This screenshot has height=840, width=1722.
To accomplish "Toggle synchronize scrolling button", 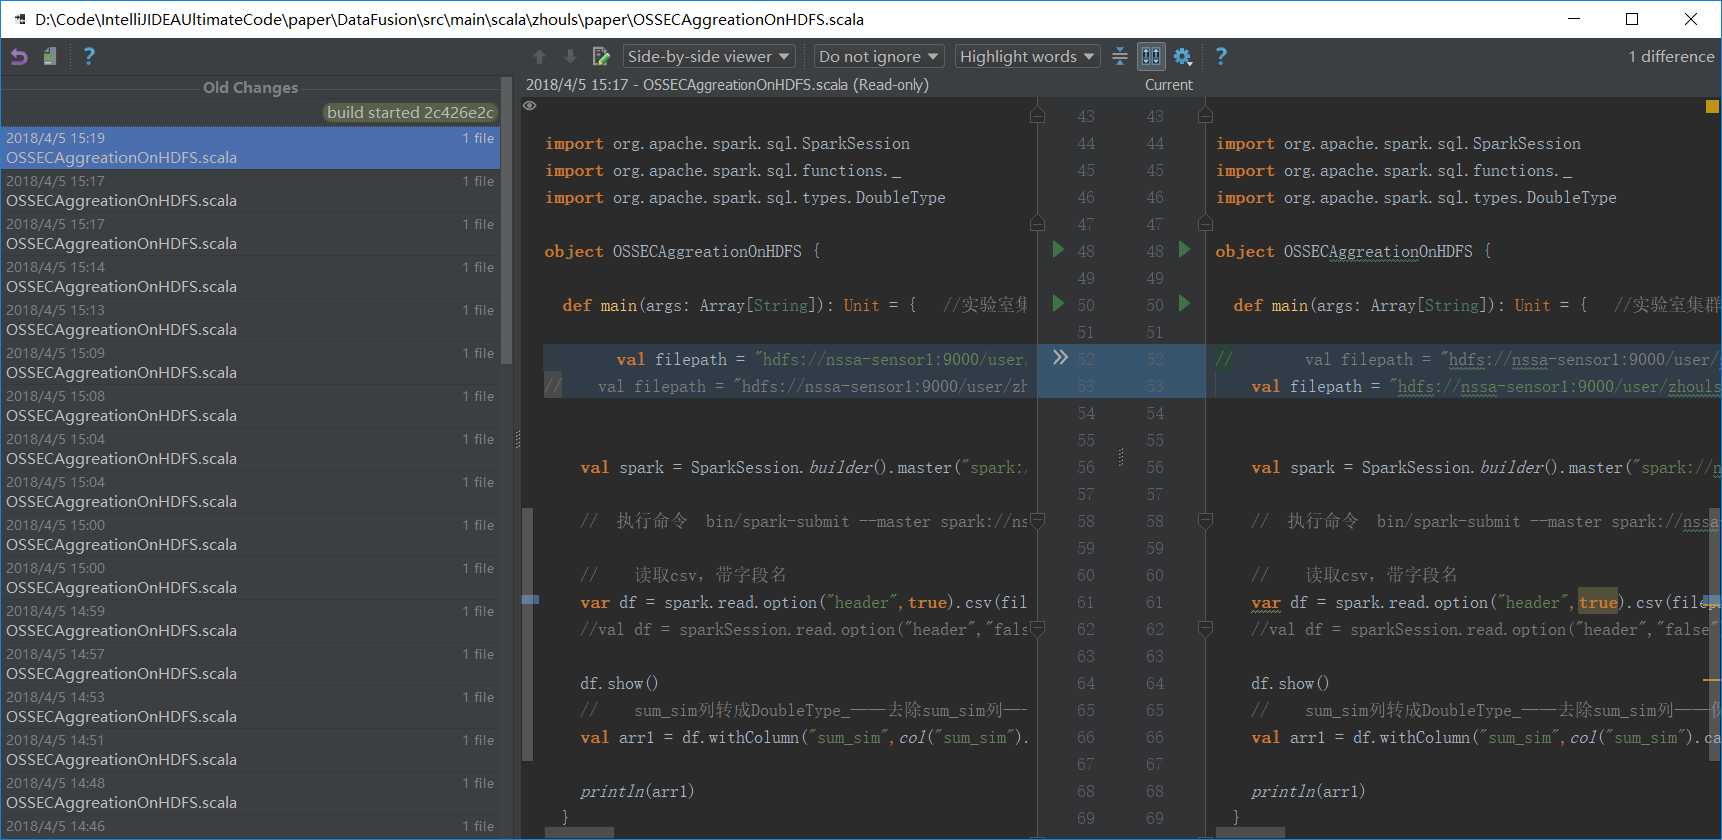I will [1151, 57].
